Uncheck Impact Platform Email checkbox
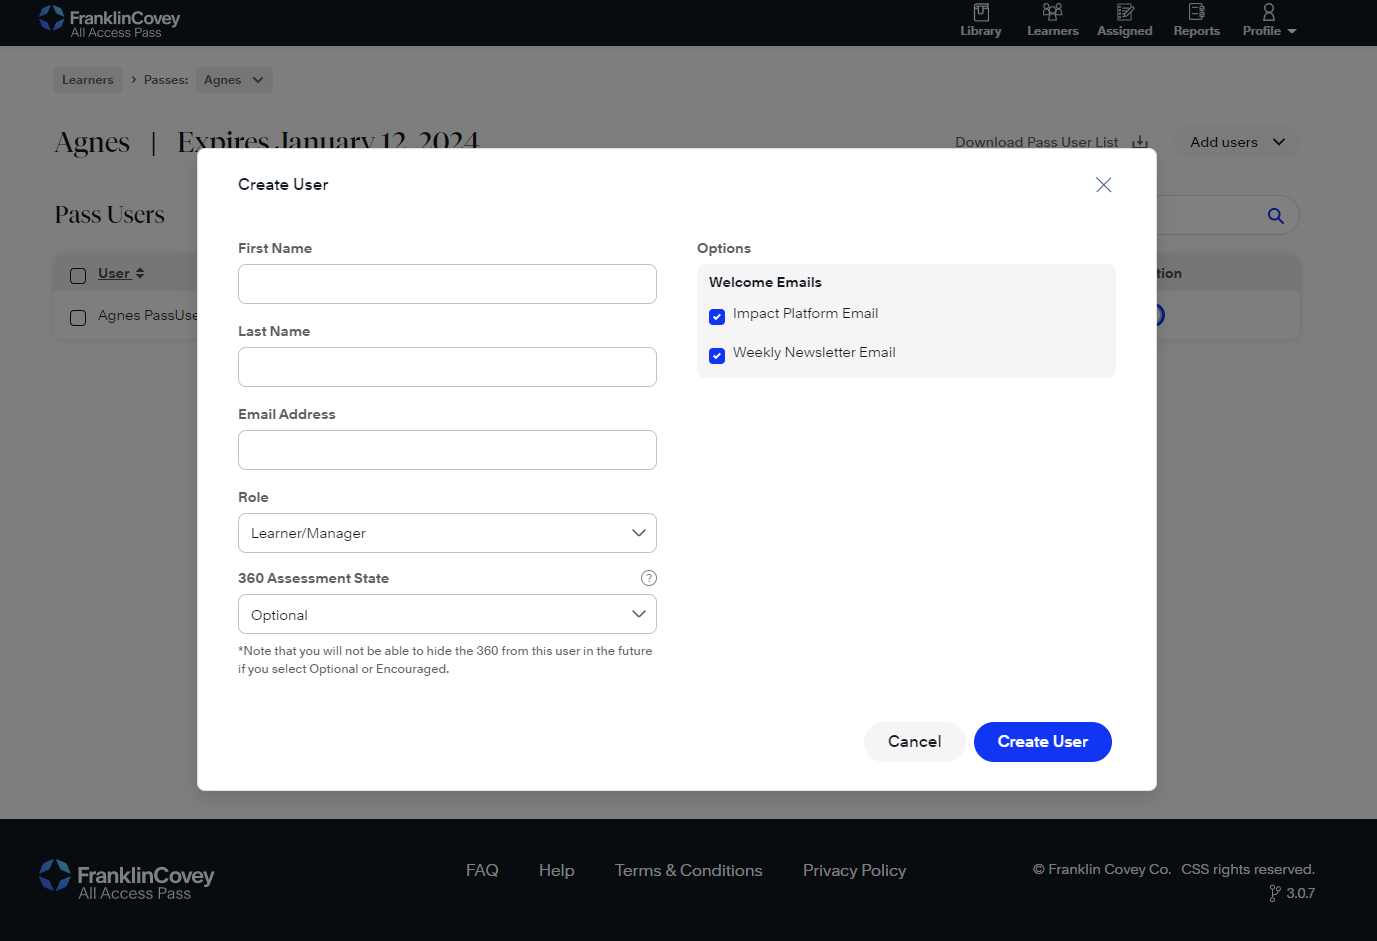This screenshot has height=941, width=1377. (717, 317)
